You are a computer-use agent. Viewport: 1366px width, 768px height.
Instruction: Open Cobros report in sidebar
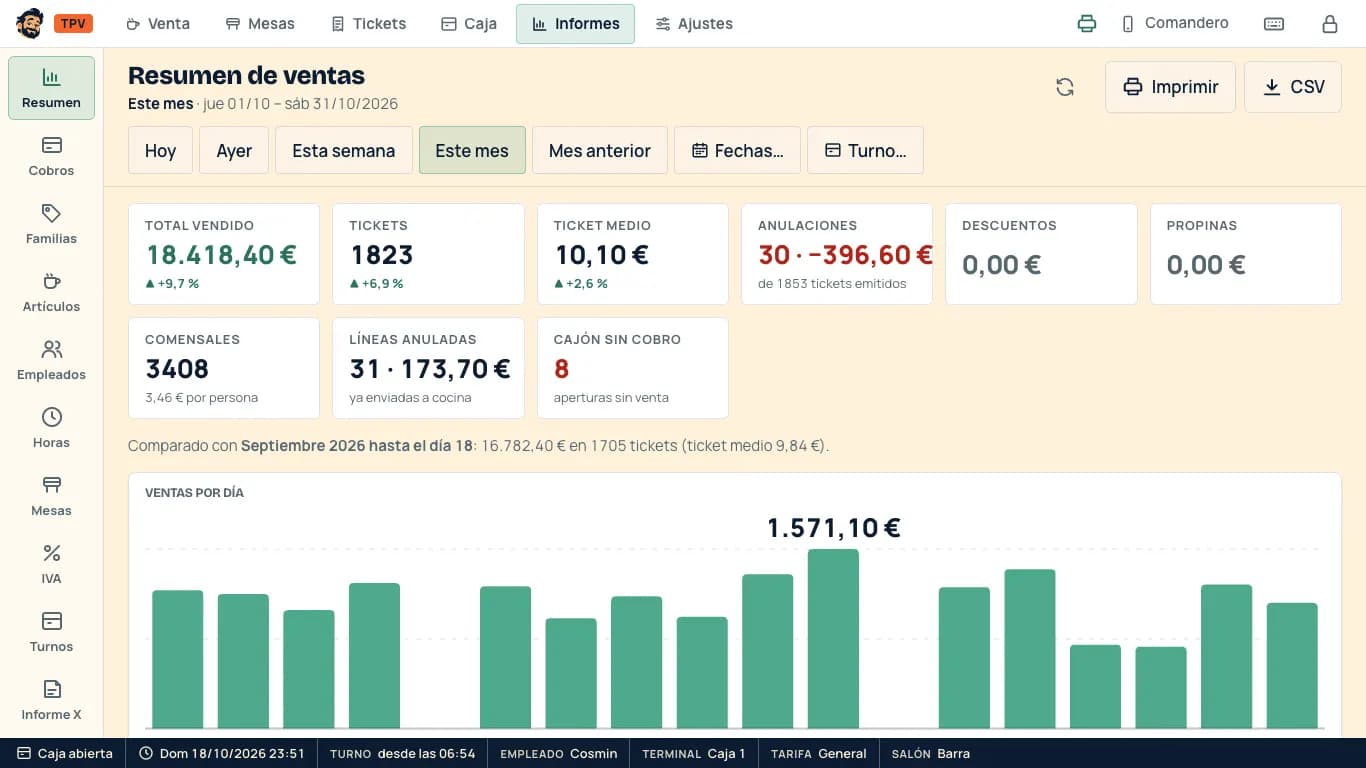coord(51,156)
